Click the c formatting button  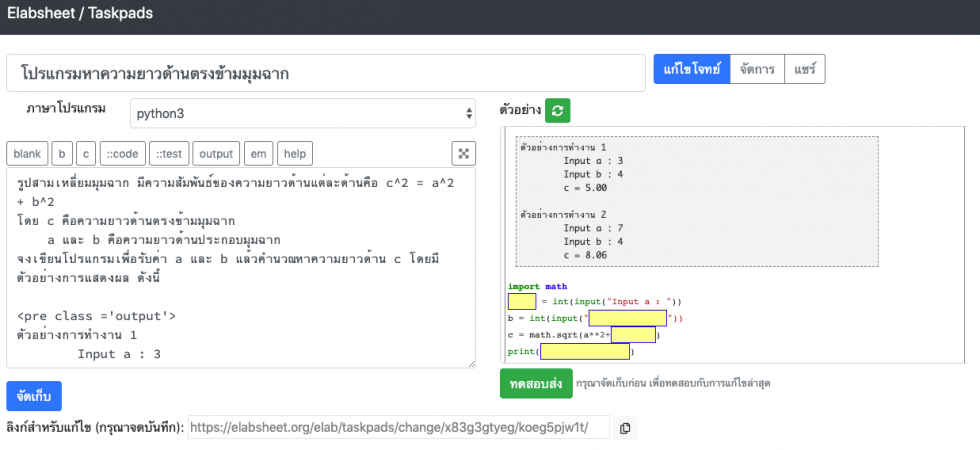[x=86, y=153]
